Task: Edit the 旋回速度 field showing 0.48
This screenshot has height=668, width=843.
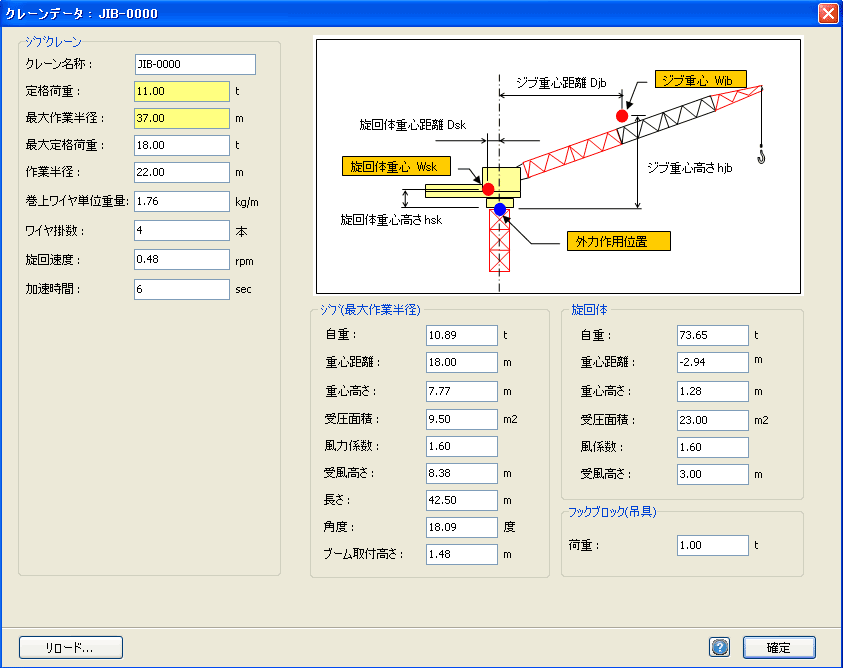Action: click(x=182, y=259)
